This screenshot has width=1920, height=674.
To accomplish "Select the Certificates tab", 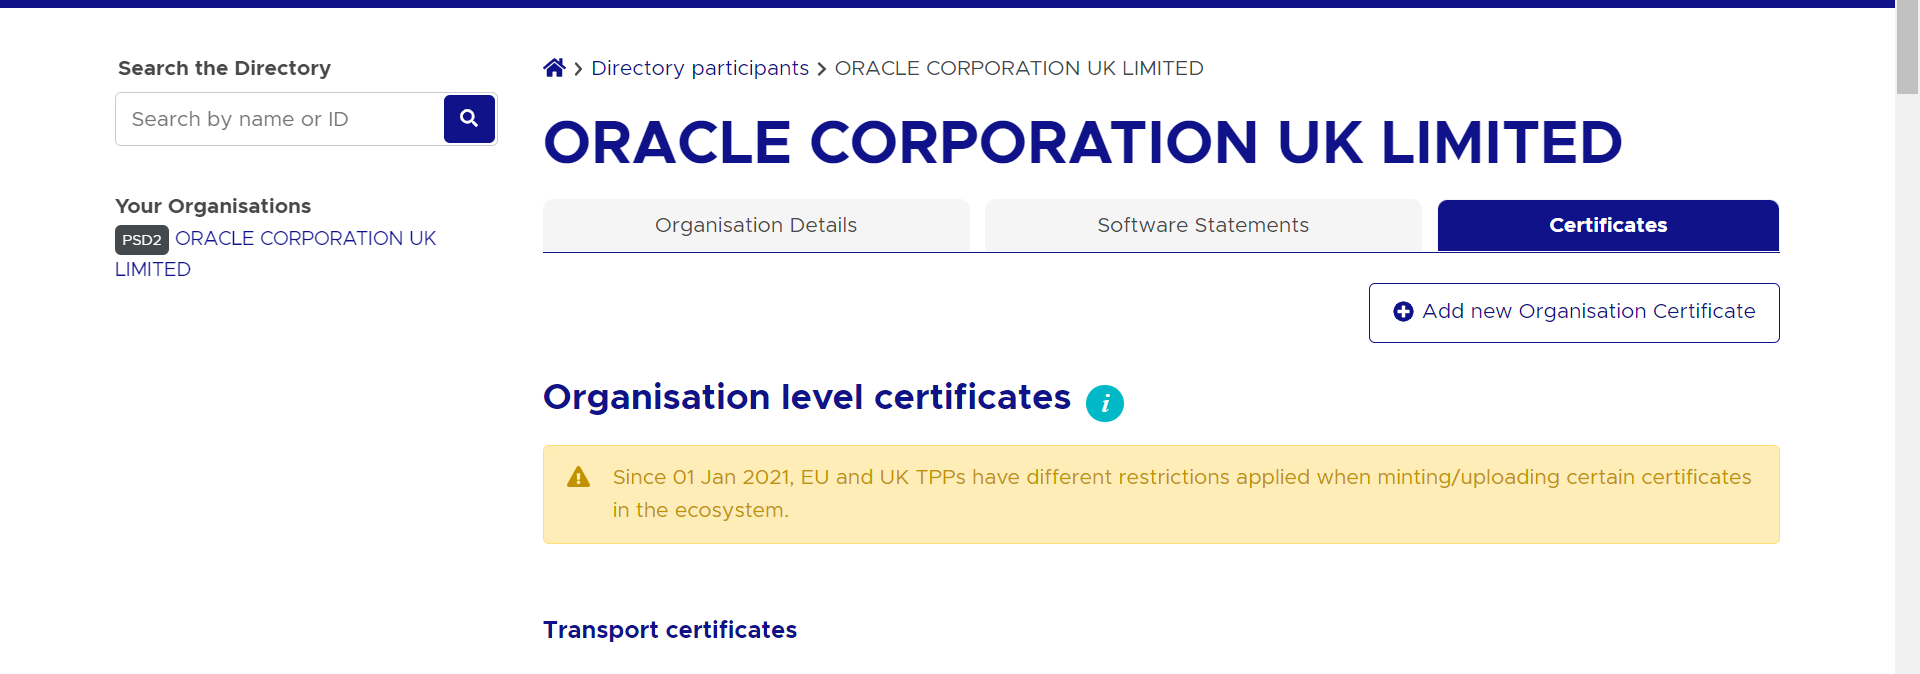I will (x=1608, y=225).
